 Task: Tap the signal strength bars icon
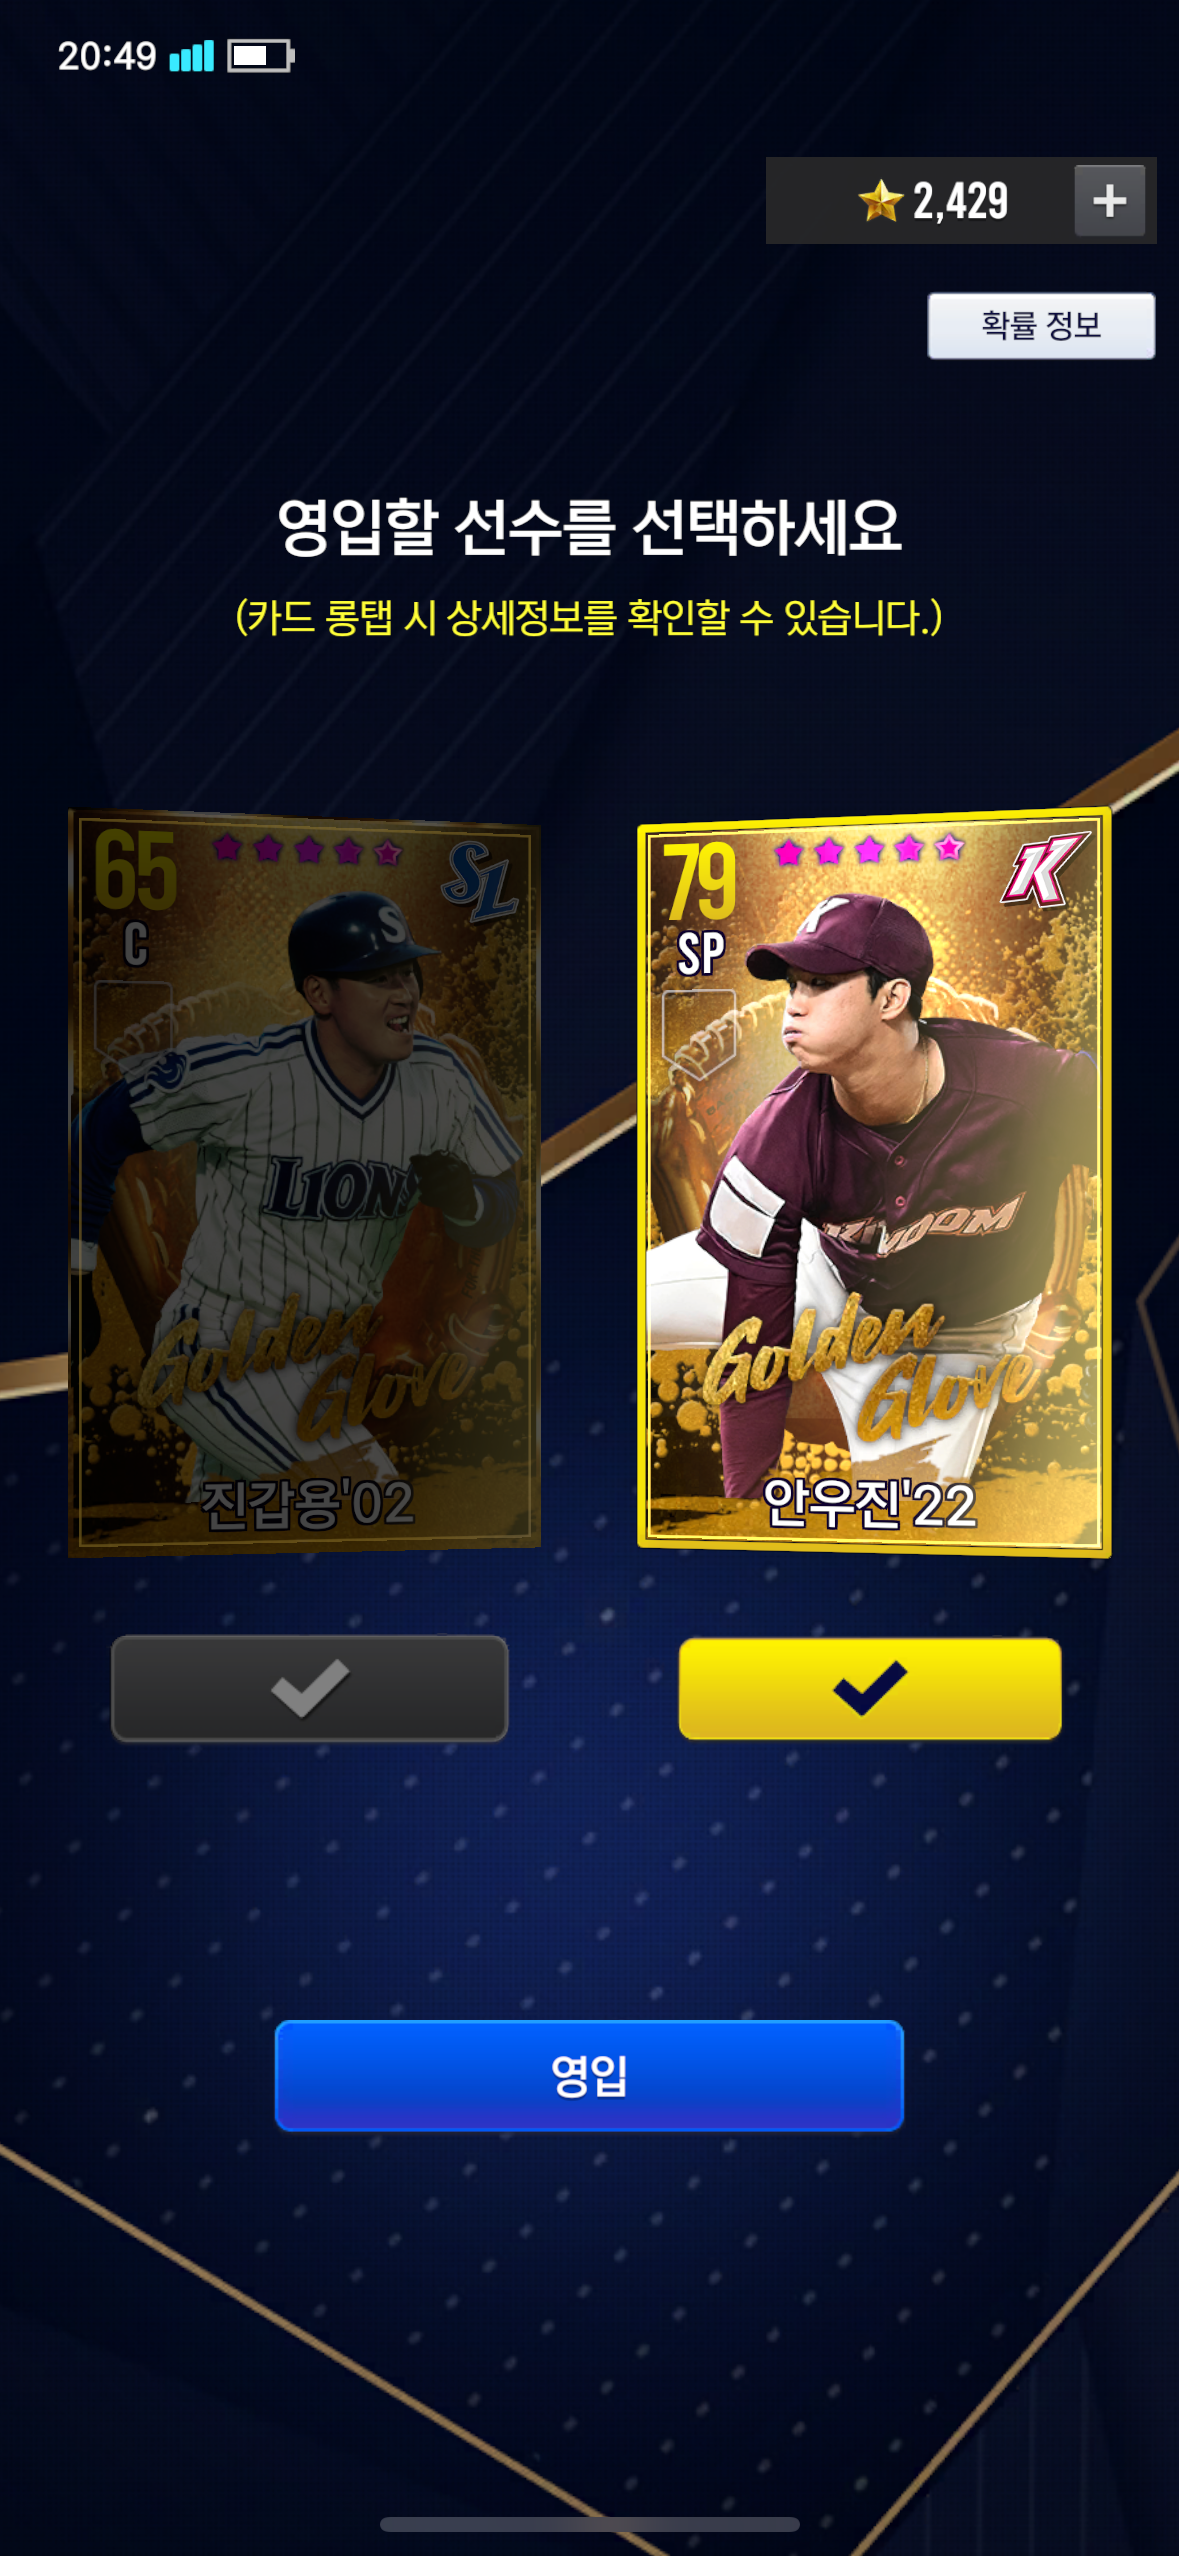(192, 56)
